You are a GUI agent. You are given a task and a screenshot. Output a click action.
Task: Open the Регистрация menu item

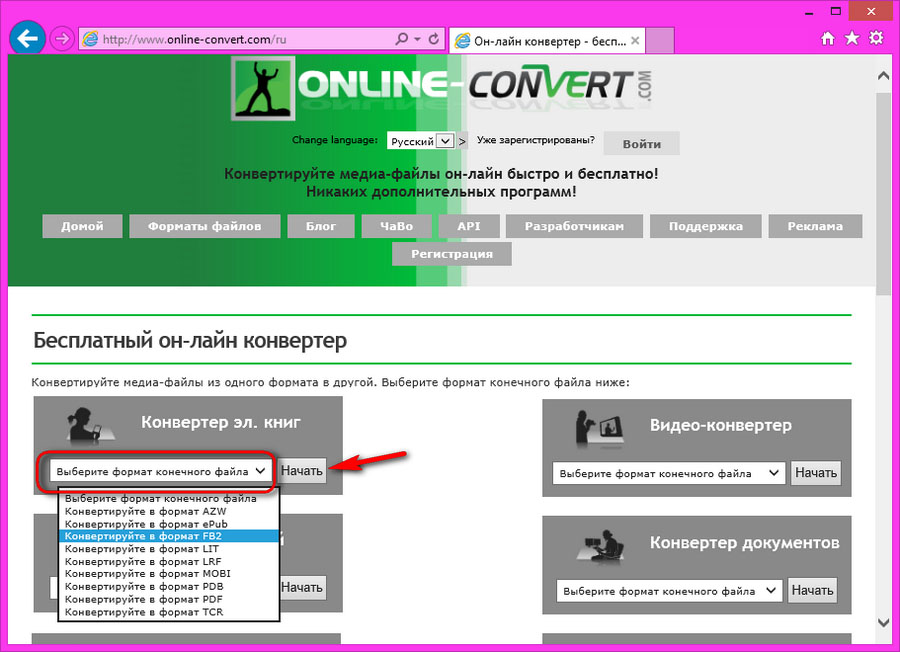[452, 254]
